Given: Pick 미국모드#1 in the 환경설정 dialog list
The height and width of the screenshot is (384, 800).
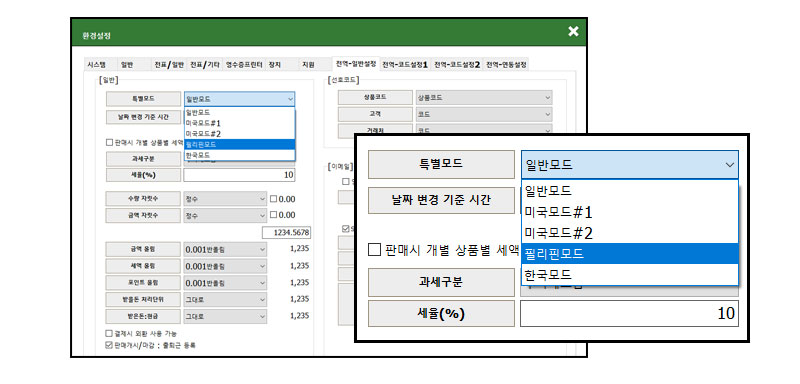Looking at the screenshot, I should (239, 123).
